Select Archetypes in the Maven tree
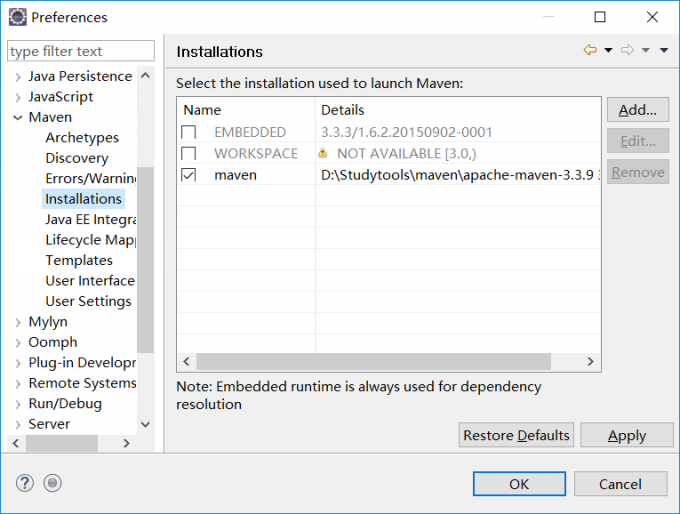 [x=82, y=138]
